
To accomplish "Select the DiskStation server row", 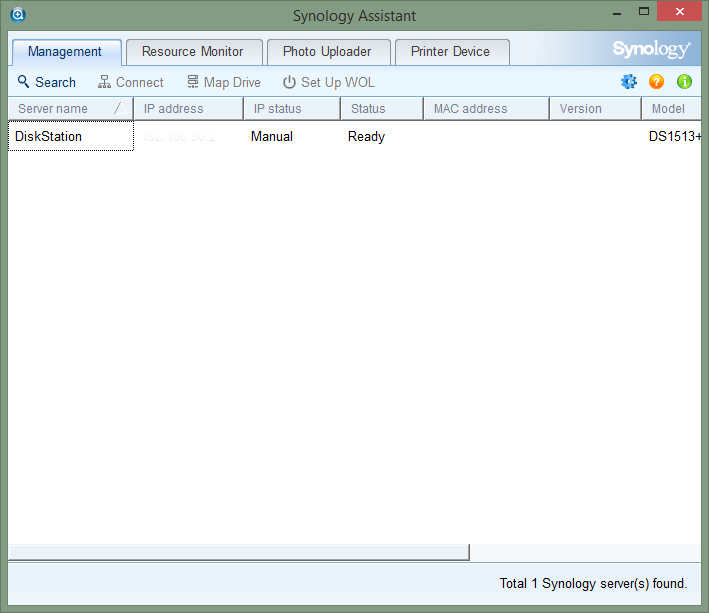I will point(354,136).
